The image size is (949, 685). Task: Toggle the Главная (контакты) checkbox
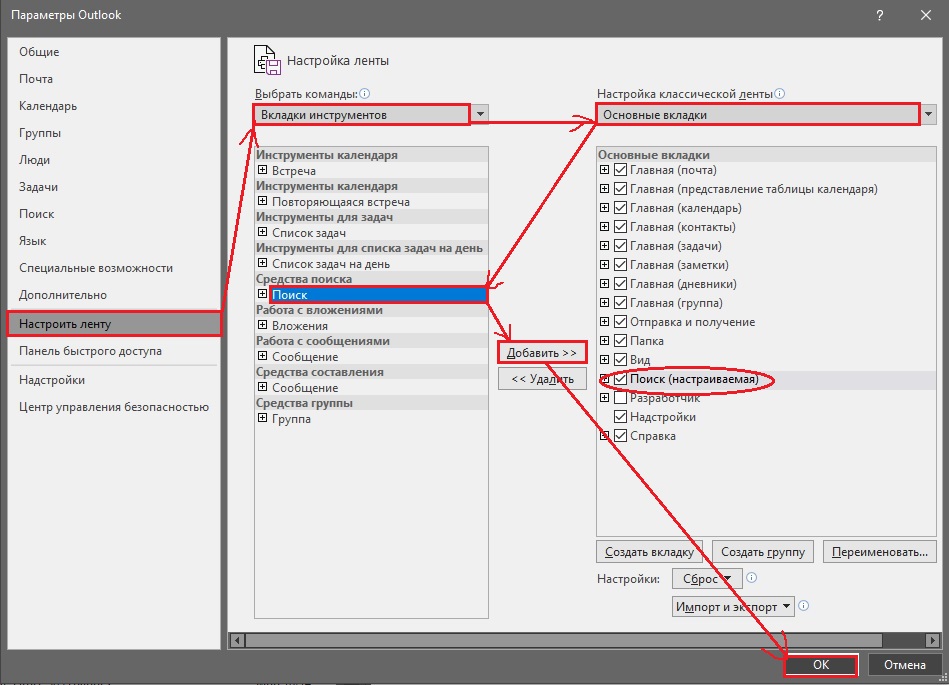(620, 227)
